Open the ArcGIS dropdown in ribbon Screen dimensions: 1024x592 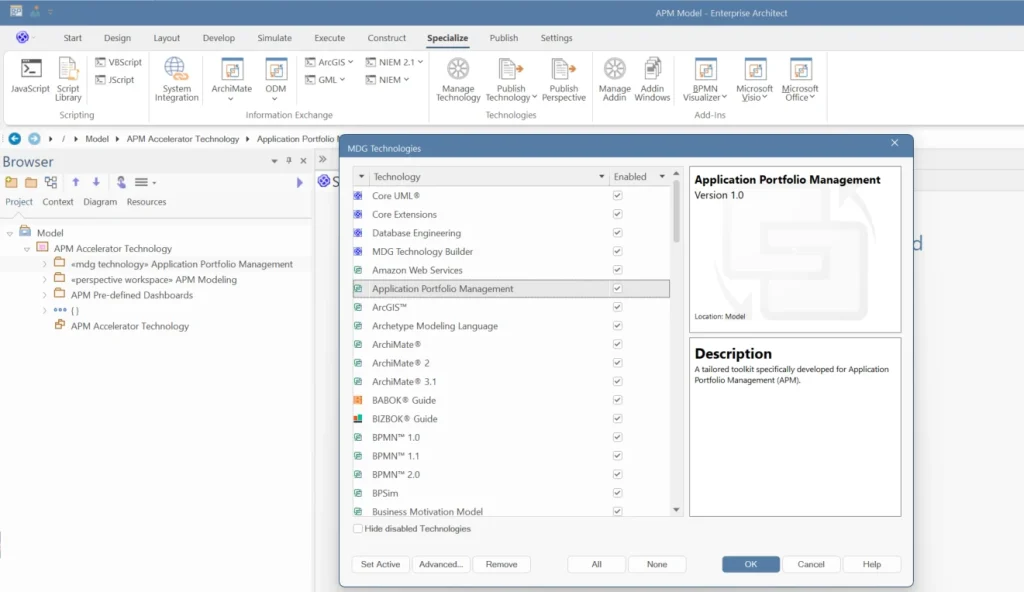pos(351,62)
